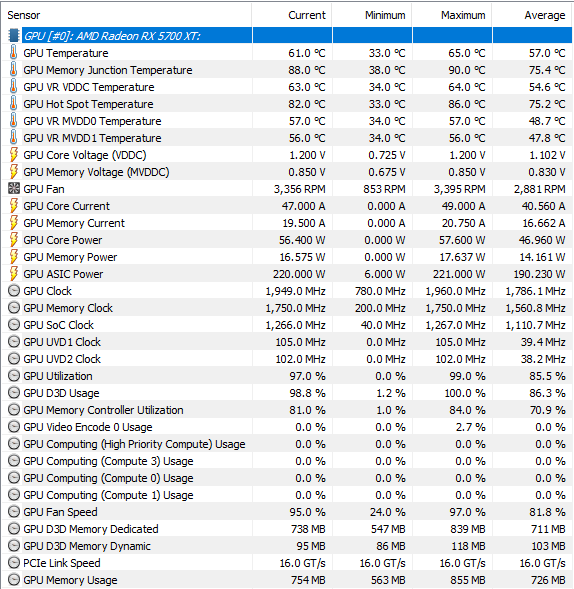Click average GPU Core Voltage value 1.102 V

(x=547, y=155)
